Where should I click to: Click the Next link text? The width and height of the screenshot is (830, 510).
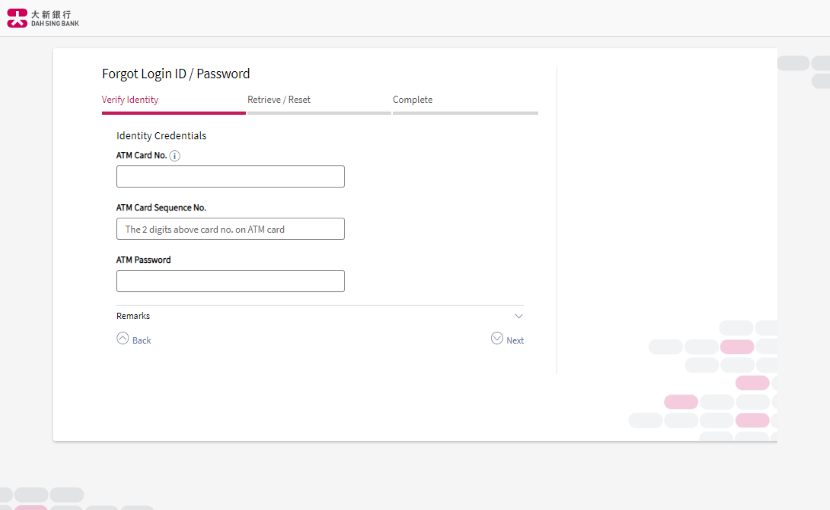point(515,341)
